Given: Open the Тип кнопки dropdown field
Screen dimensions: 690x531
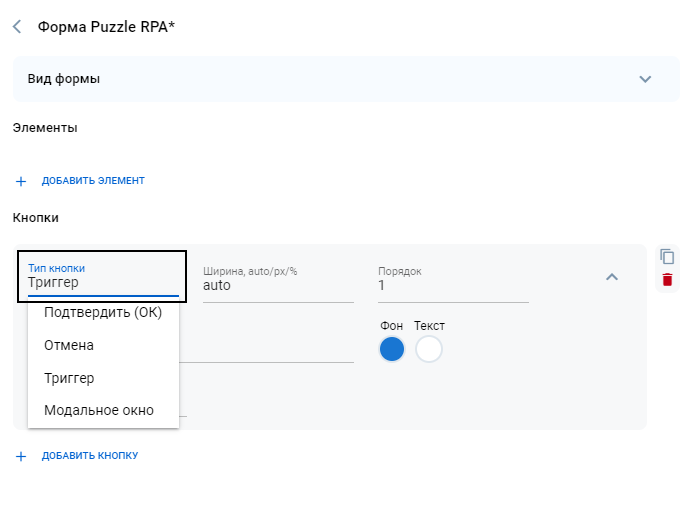Looking at the screenshot, I should pos(102,277).
